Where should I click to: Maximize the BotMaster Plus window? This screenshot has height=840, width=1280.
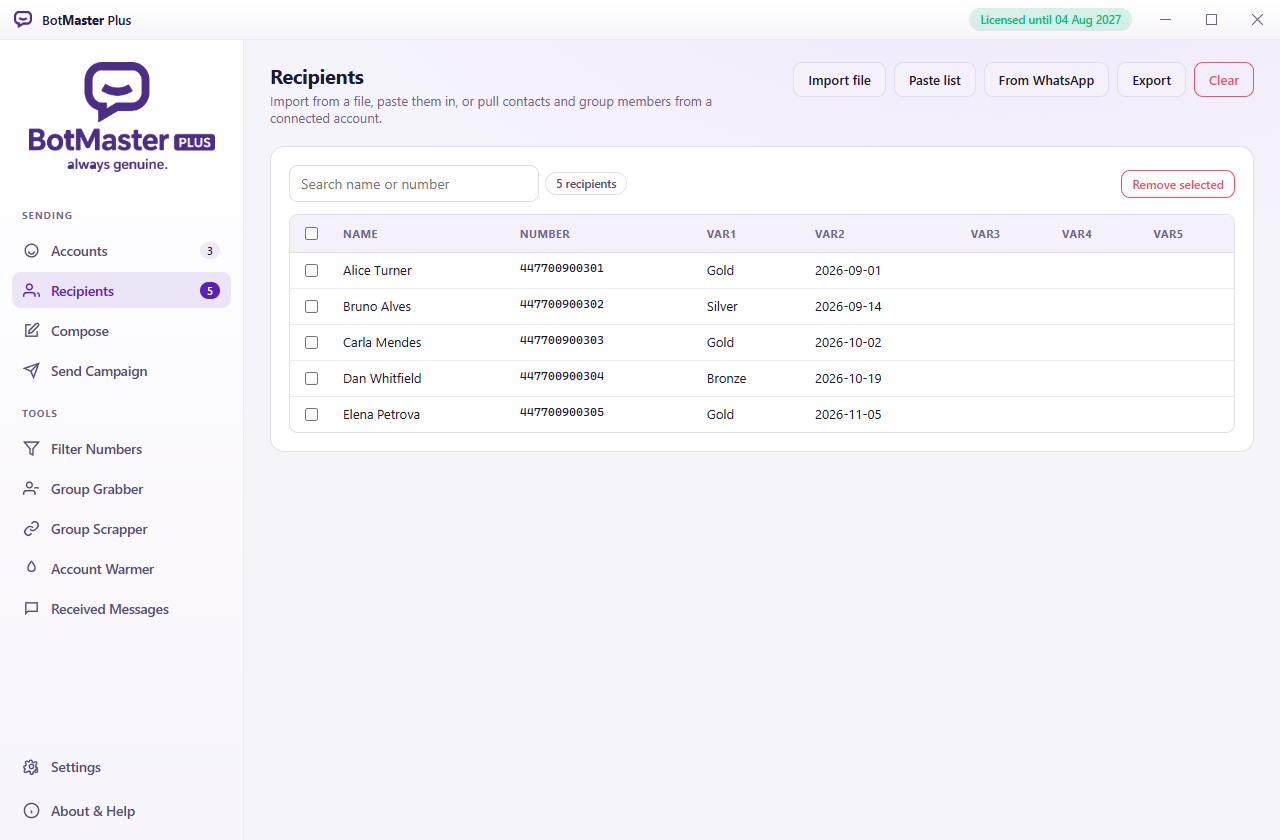pos(1211,20)
